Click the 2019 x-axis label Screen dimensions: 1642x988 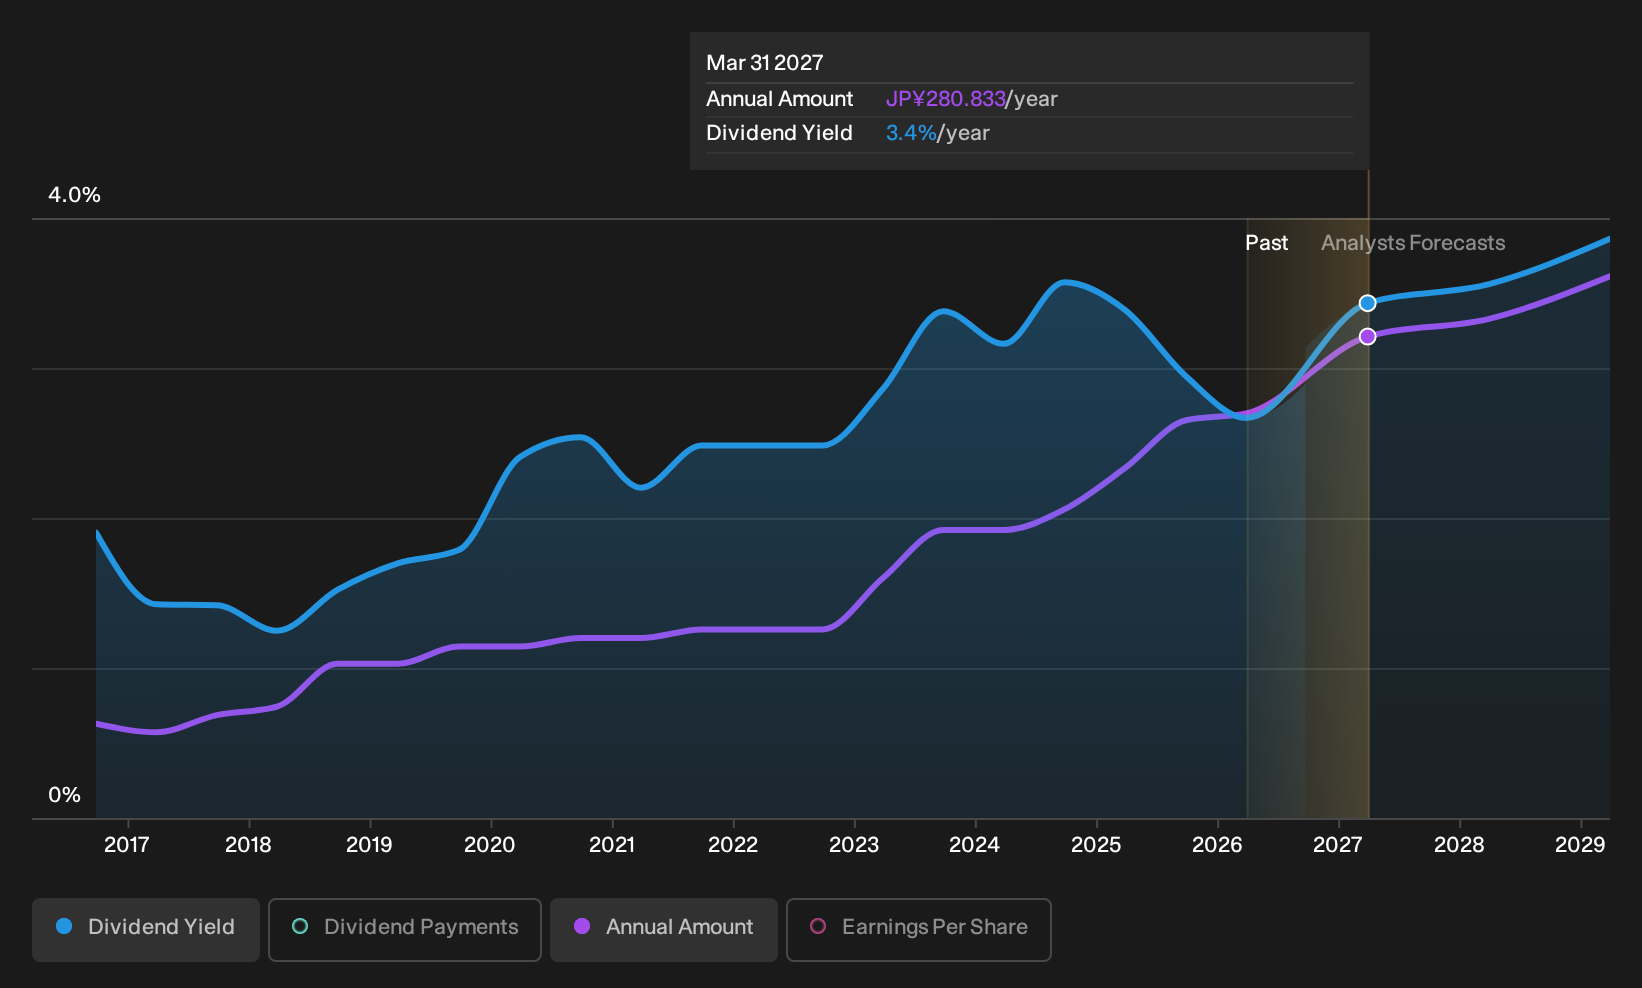369,845
